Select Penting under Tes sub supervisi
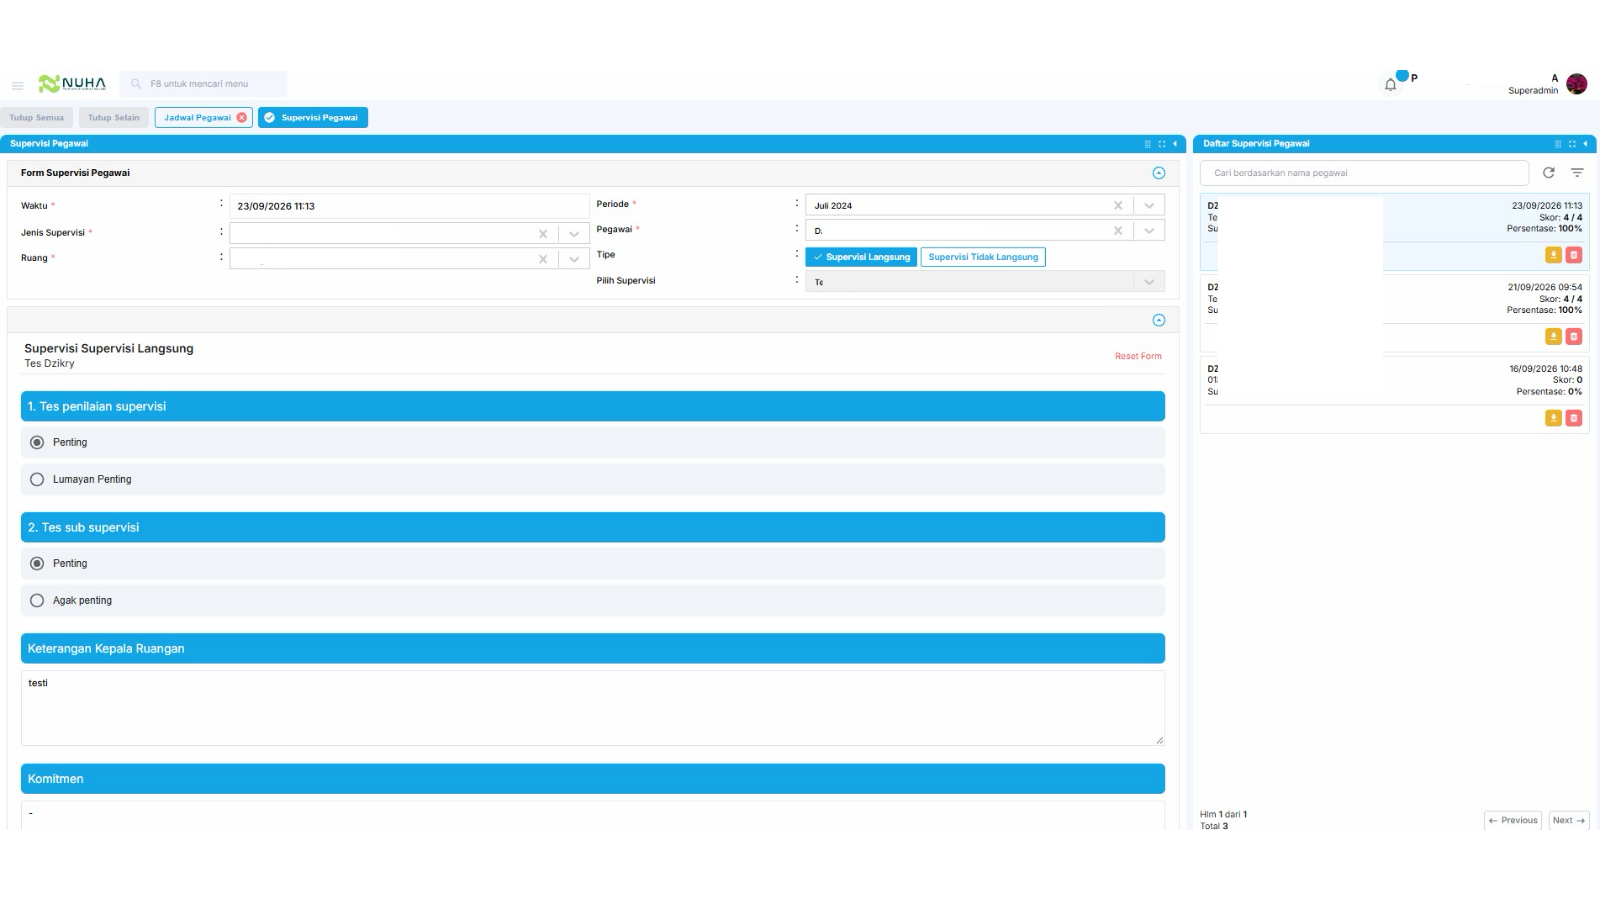 pyautogui.click(x=37, y=564)
